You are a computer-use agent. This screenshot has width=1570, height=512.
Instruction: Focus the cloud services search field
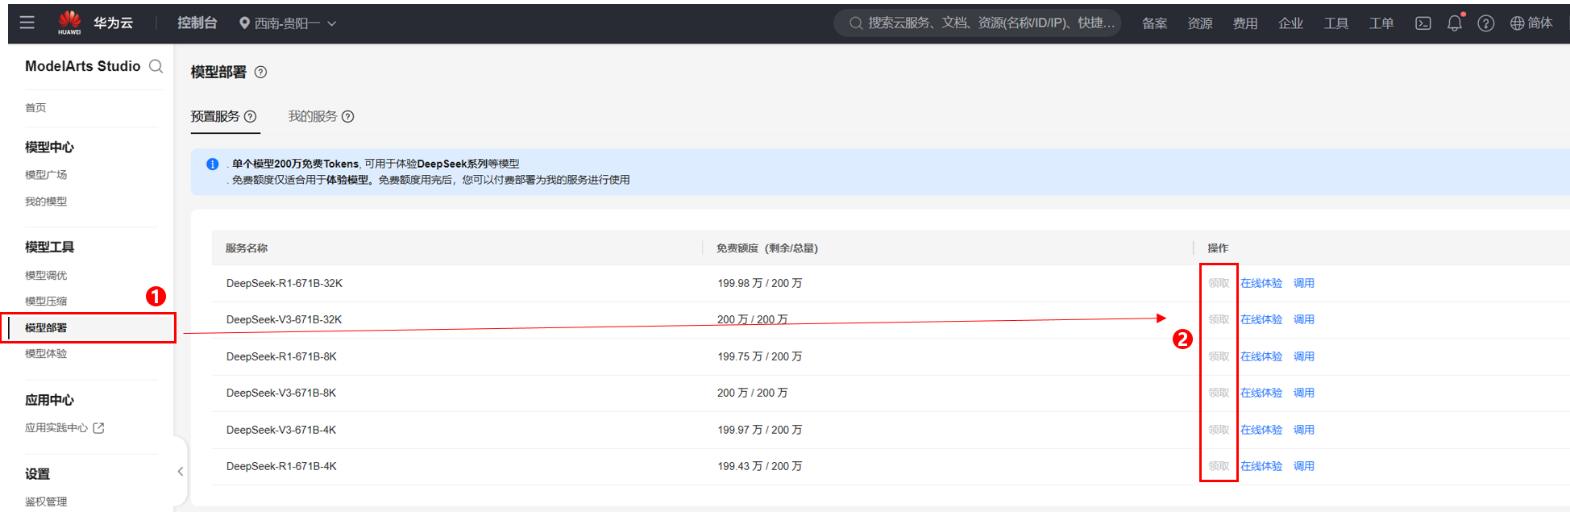[977, 23]
